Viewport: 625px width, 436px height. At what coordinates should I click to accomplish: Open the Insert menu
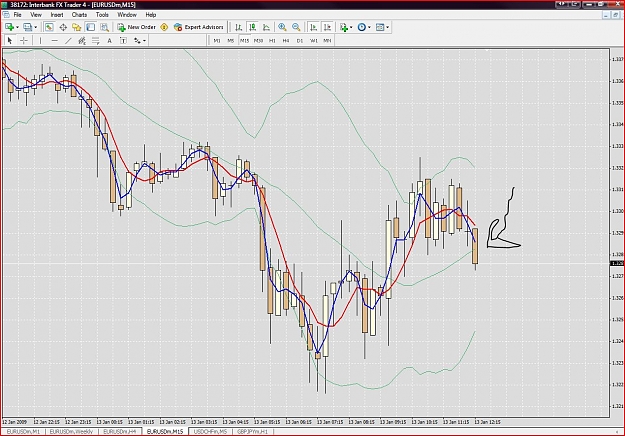(x=57, y=15)
